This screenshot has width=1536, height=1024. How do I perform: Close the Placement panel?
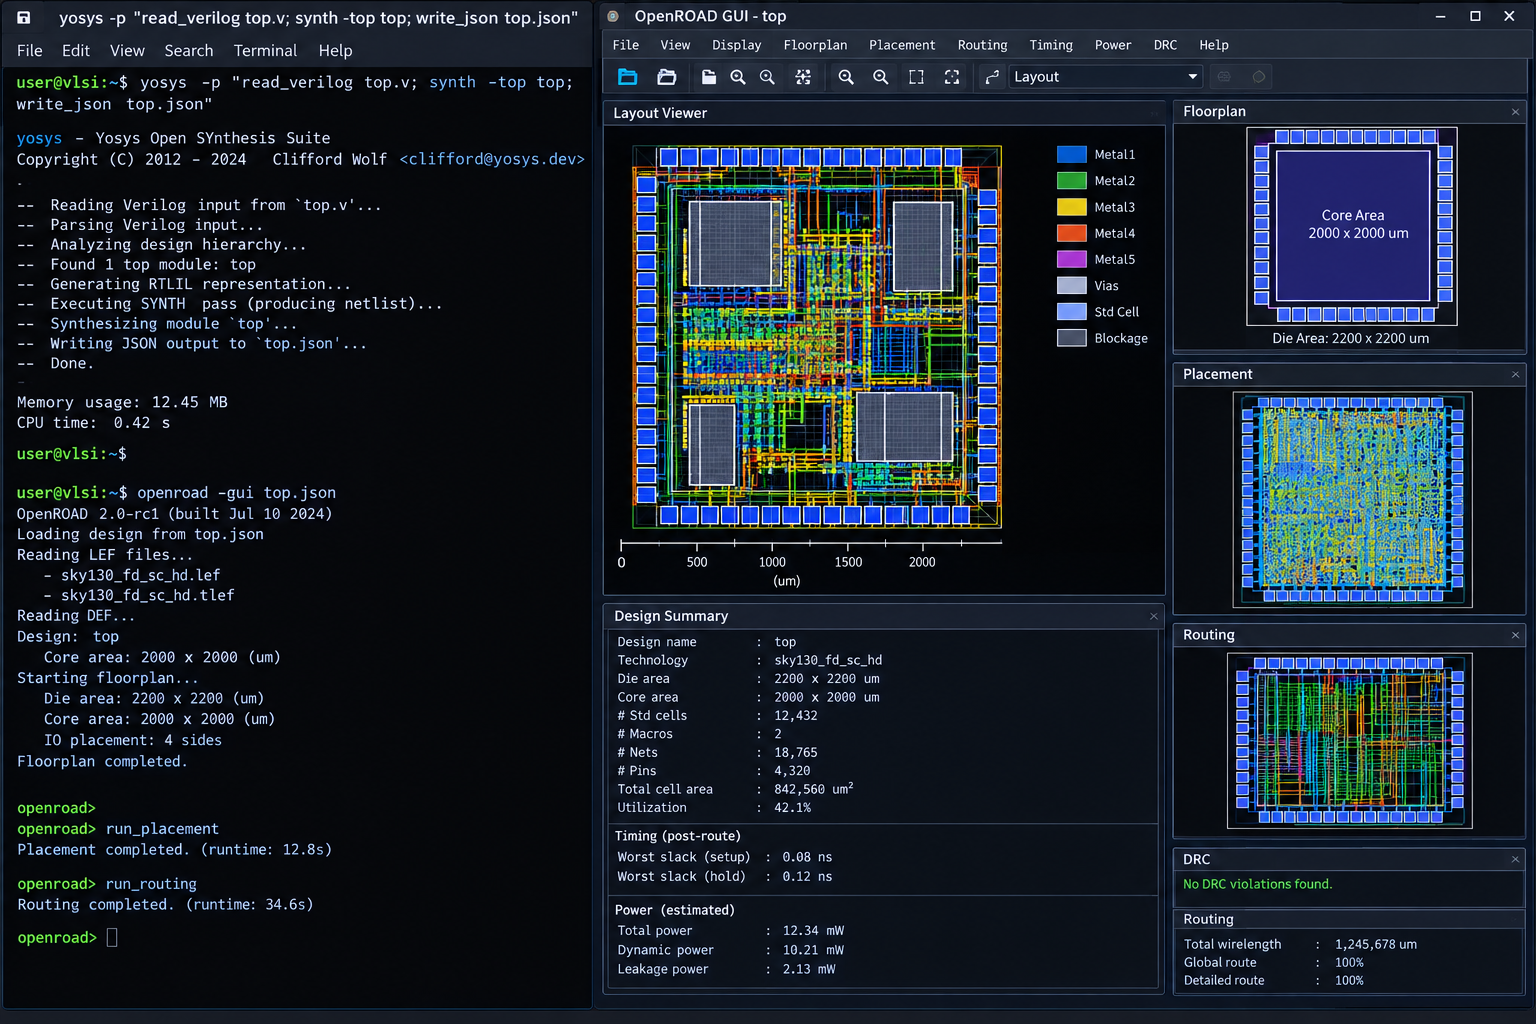[x=1515, y=375]
